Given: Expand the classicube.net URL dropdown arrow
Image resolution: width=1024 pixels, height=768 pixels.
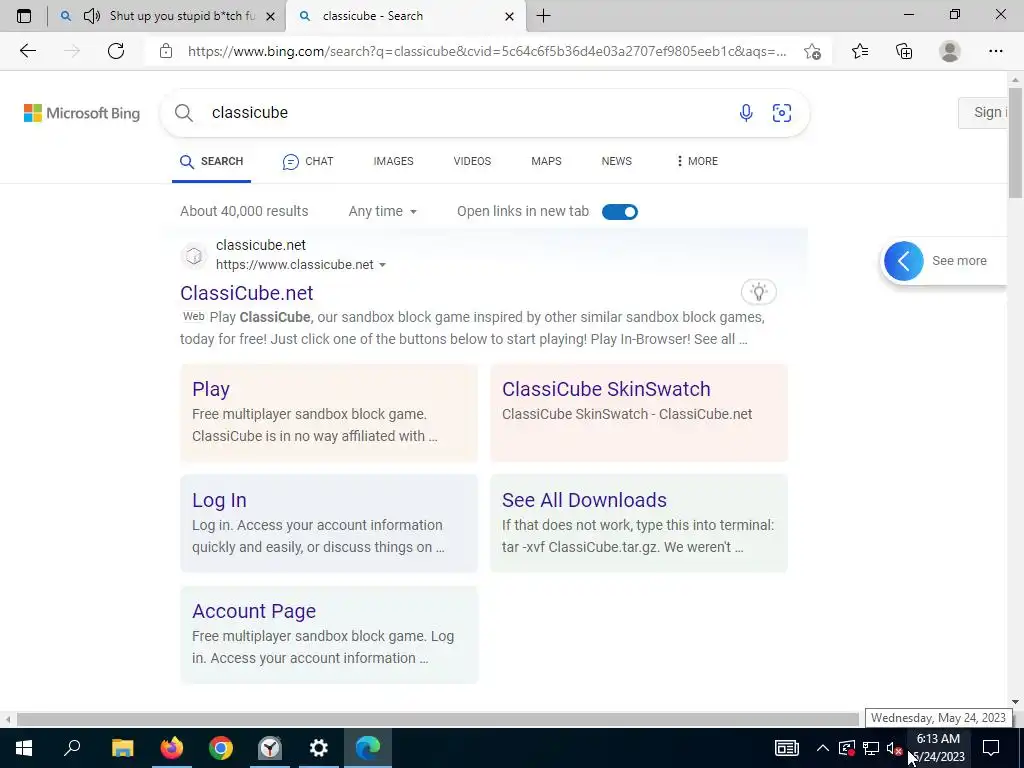Looking at the screenshot, I should pyautogui.click(x=382, y=265).
